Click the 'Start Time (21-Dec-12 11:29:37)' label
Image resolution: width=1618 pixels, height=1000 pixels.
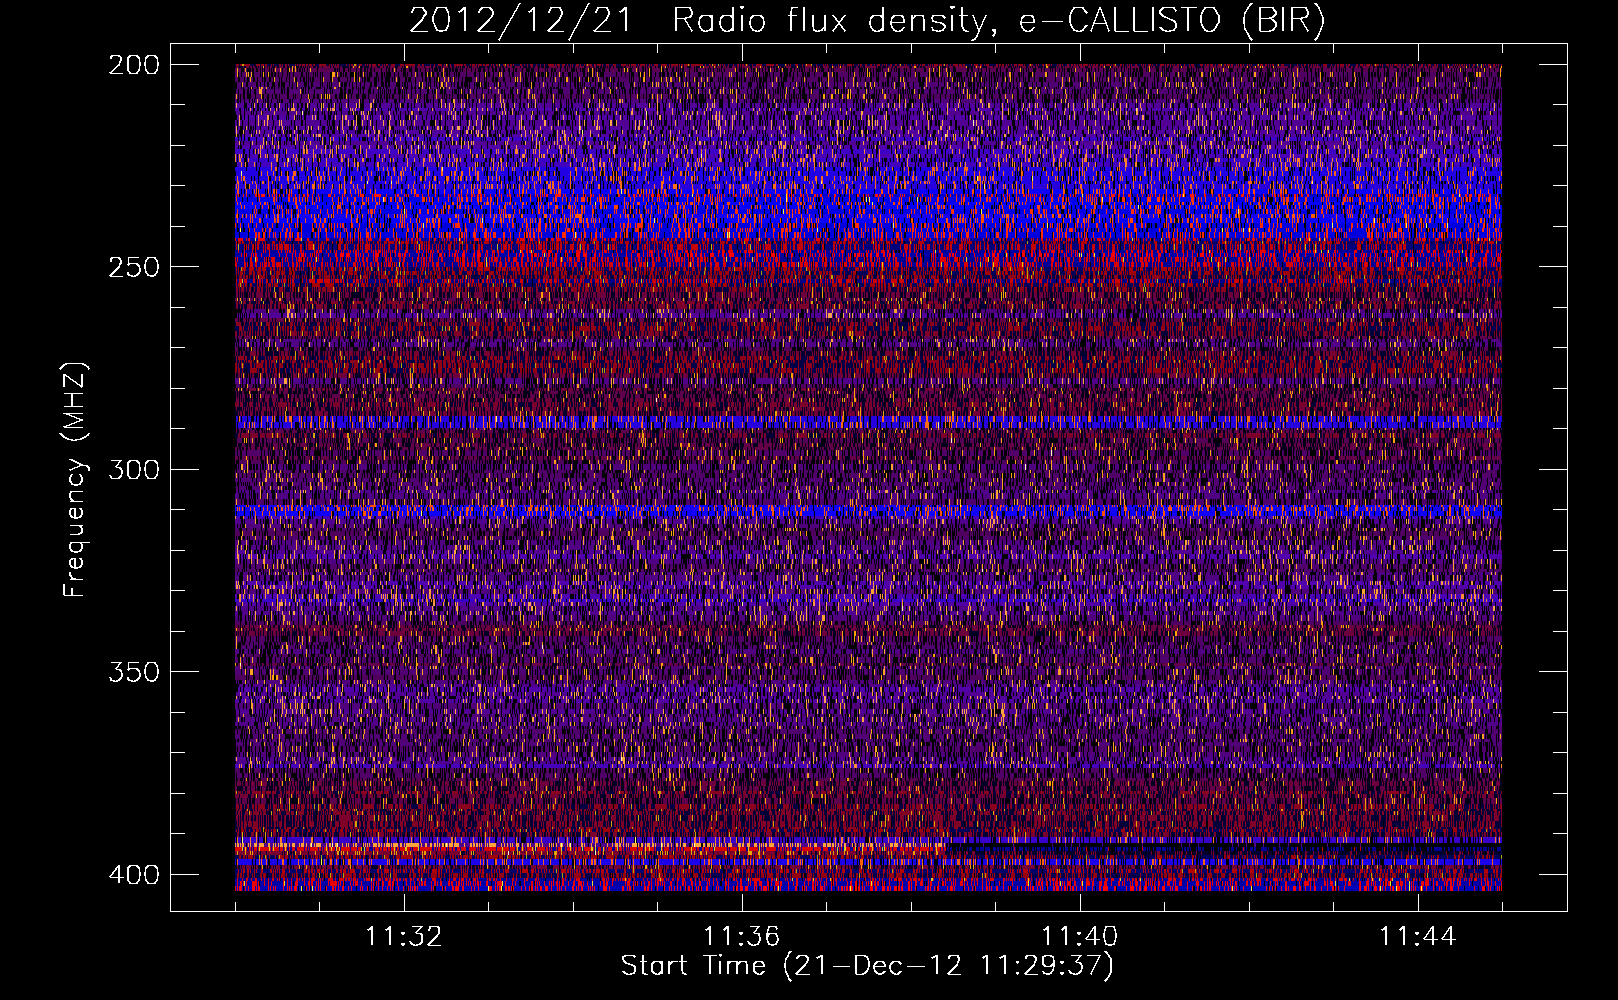[867, 966]
